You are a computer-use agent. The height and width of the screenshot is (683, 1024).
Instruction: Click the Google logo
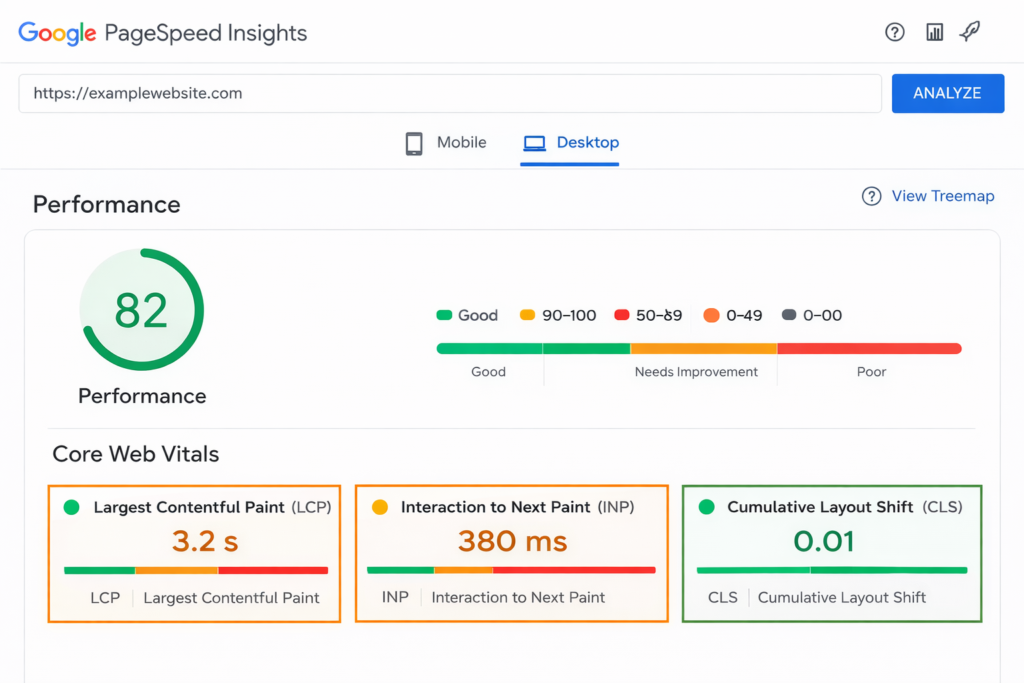click(56, 33)
